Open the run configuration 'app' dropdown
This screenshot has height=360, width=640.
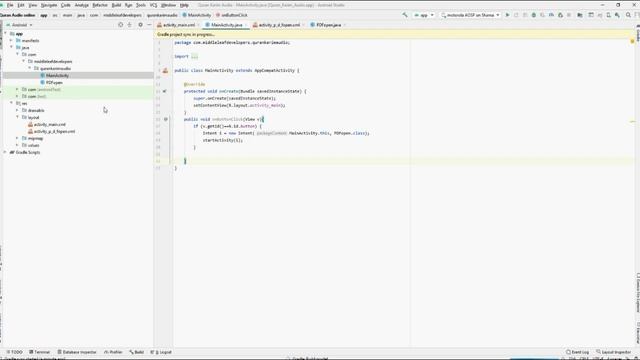(424, 15)
